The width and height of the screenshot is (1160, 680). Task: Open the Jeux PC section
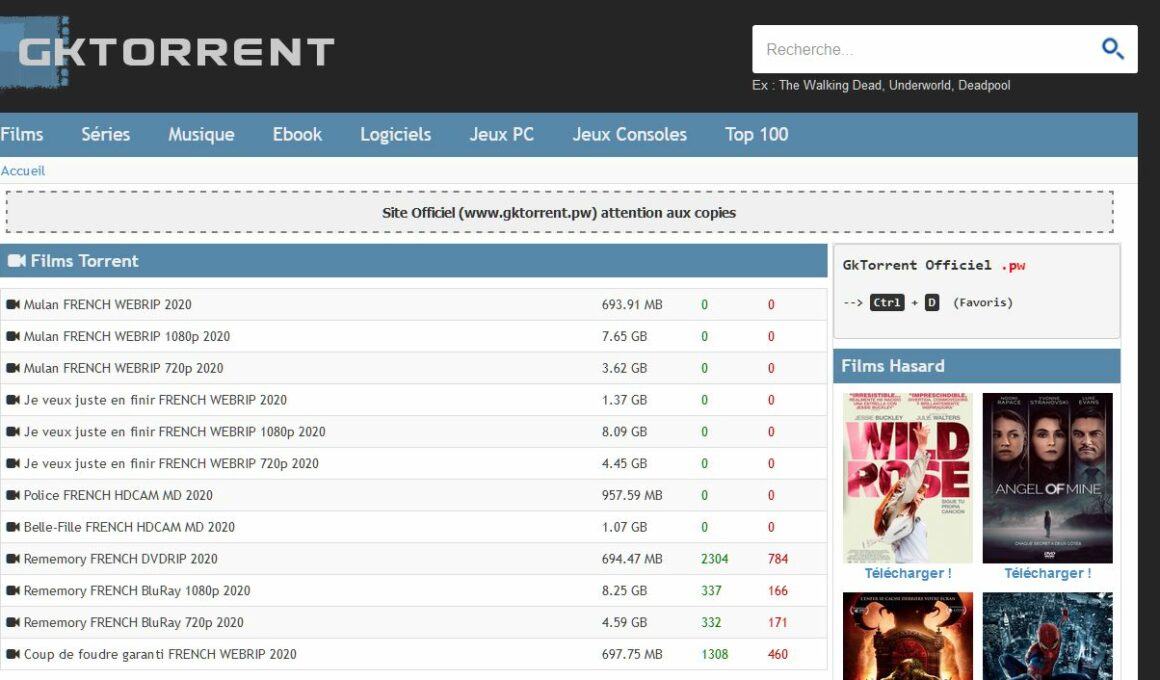502,135
